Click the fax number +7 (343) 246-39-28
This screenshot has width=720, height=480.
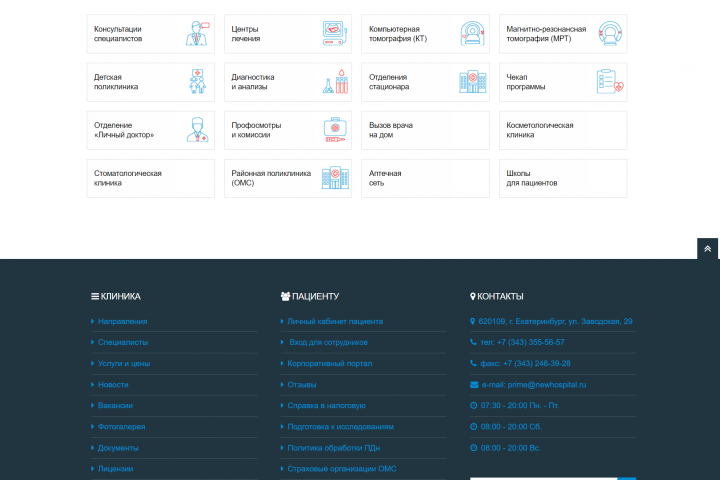(536, 363)
